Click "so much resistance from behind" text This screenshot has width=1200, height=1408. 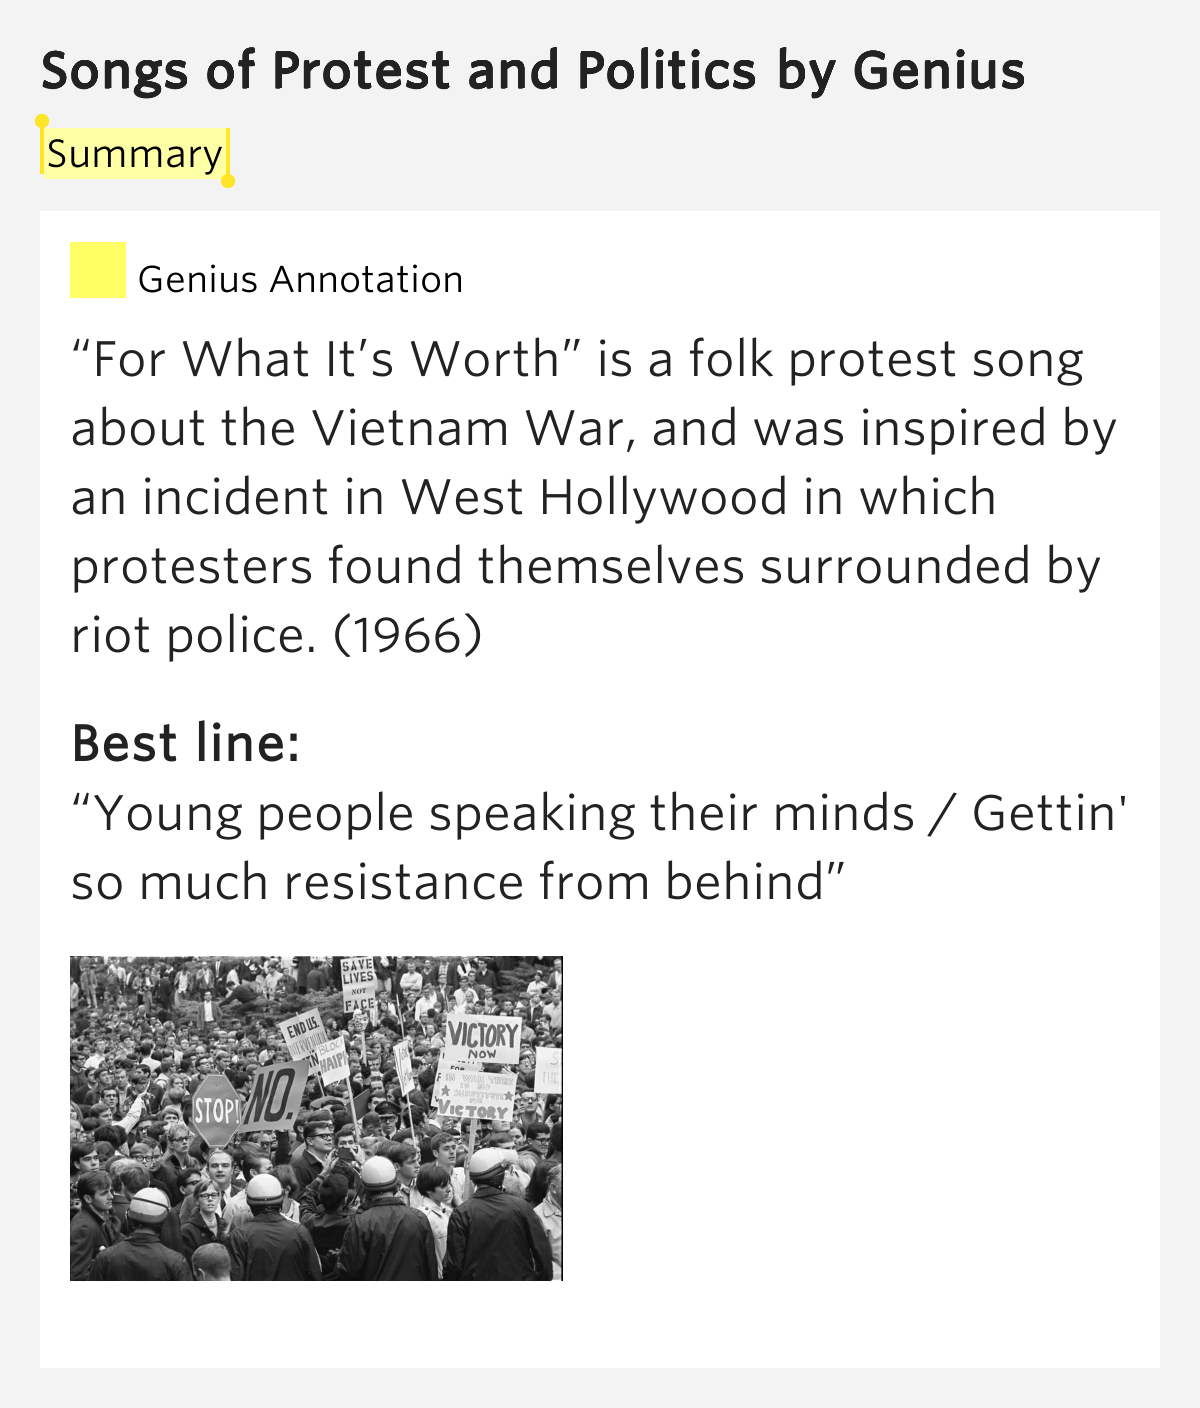pyautogui.click(x=458, y=882)
